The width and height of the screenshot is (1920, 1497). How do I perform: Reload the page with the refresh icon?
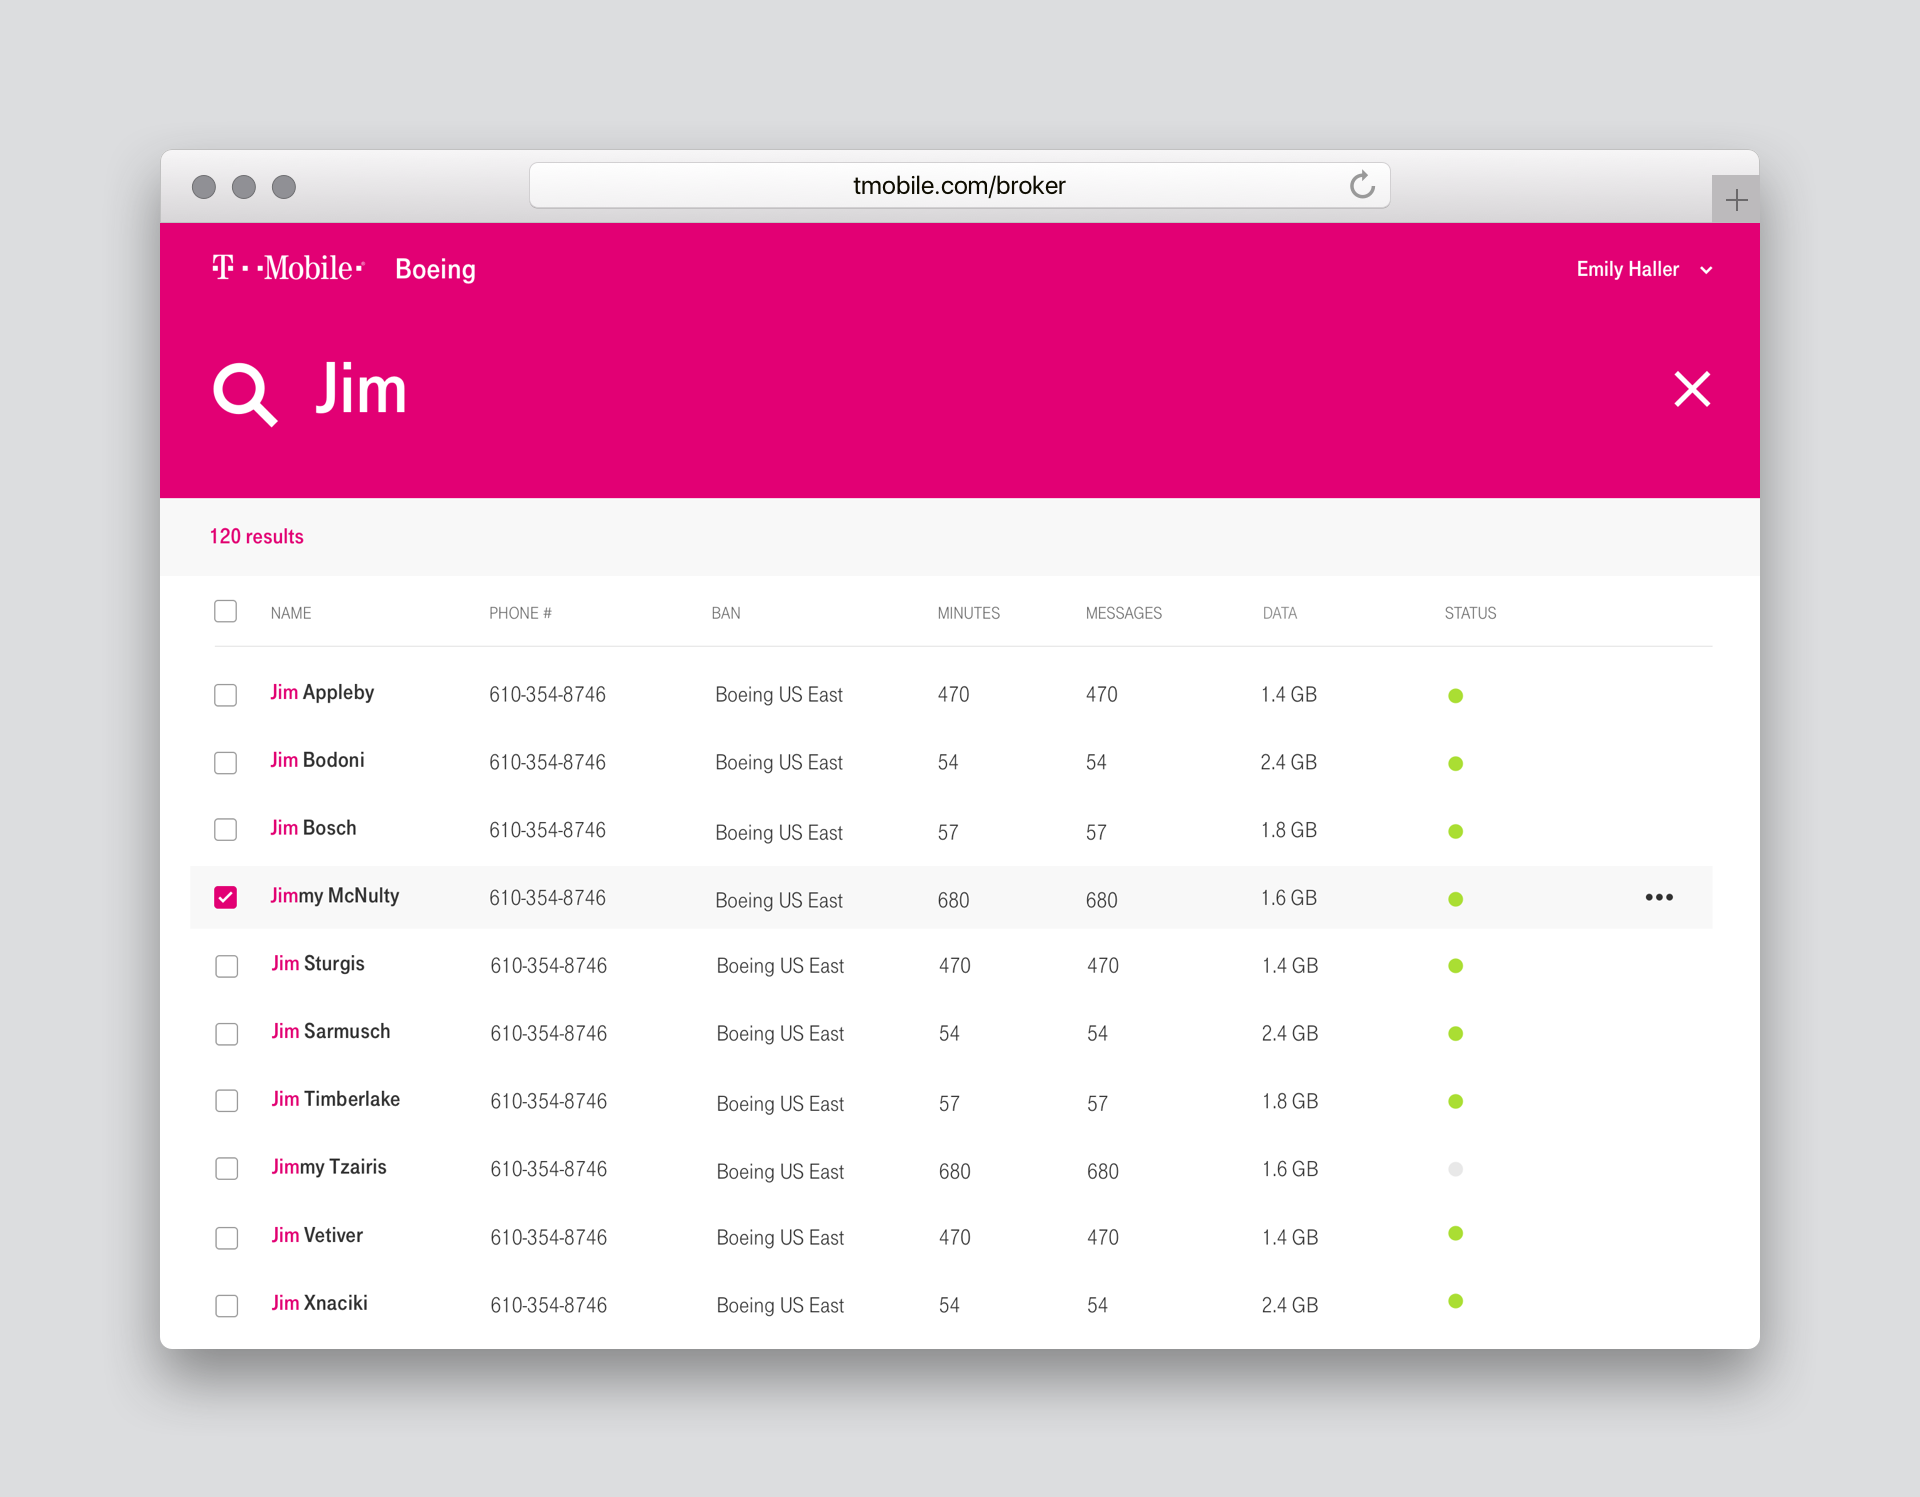1362,185
